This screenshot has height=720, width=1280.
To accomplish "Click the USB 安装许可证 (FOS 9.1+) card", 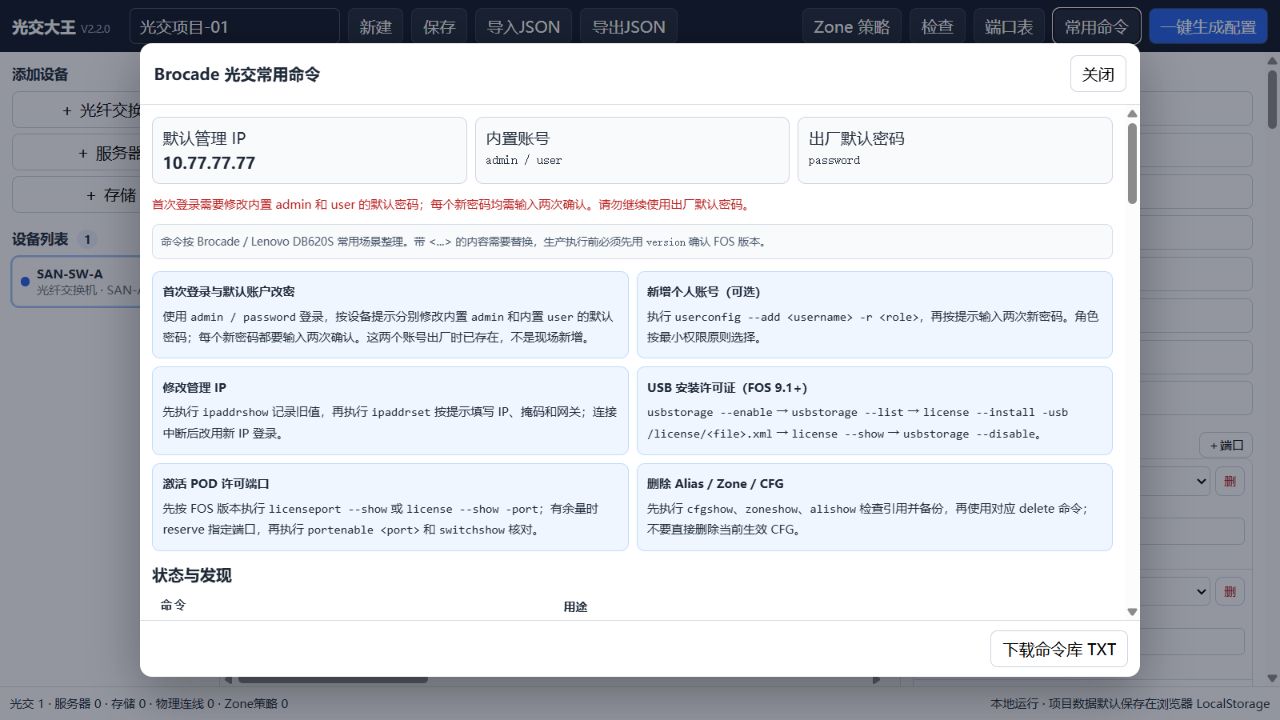I will click(875, 410).
